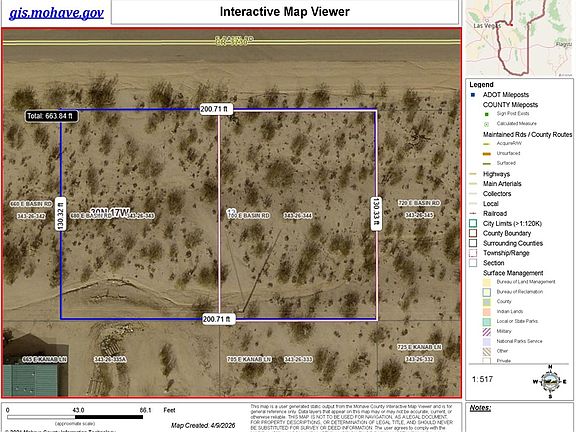Select the Indian Lands color swatch
This screenshot has height=432, width=576.
486,312
